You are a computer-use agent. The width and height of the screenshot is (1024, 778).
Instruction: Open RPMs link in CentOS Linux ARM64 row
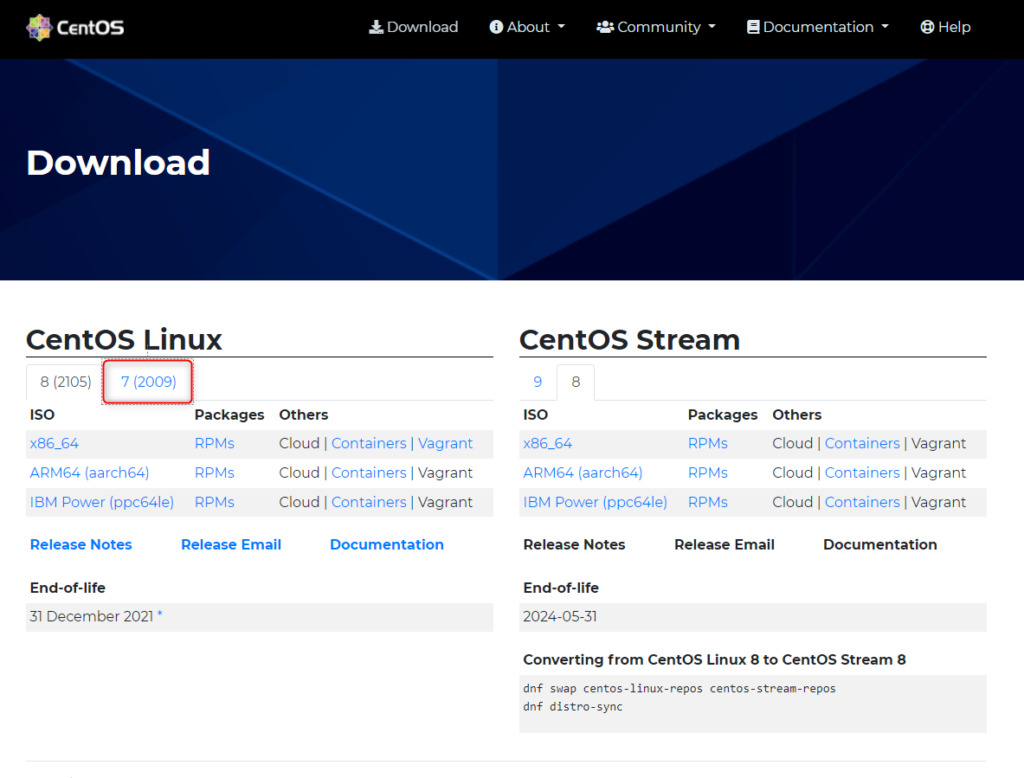pyautogui.click(x=214, y=472)
